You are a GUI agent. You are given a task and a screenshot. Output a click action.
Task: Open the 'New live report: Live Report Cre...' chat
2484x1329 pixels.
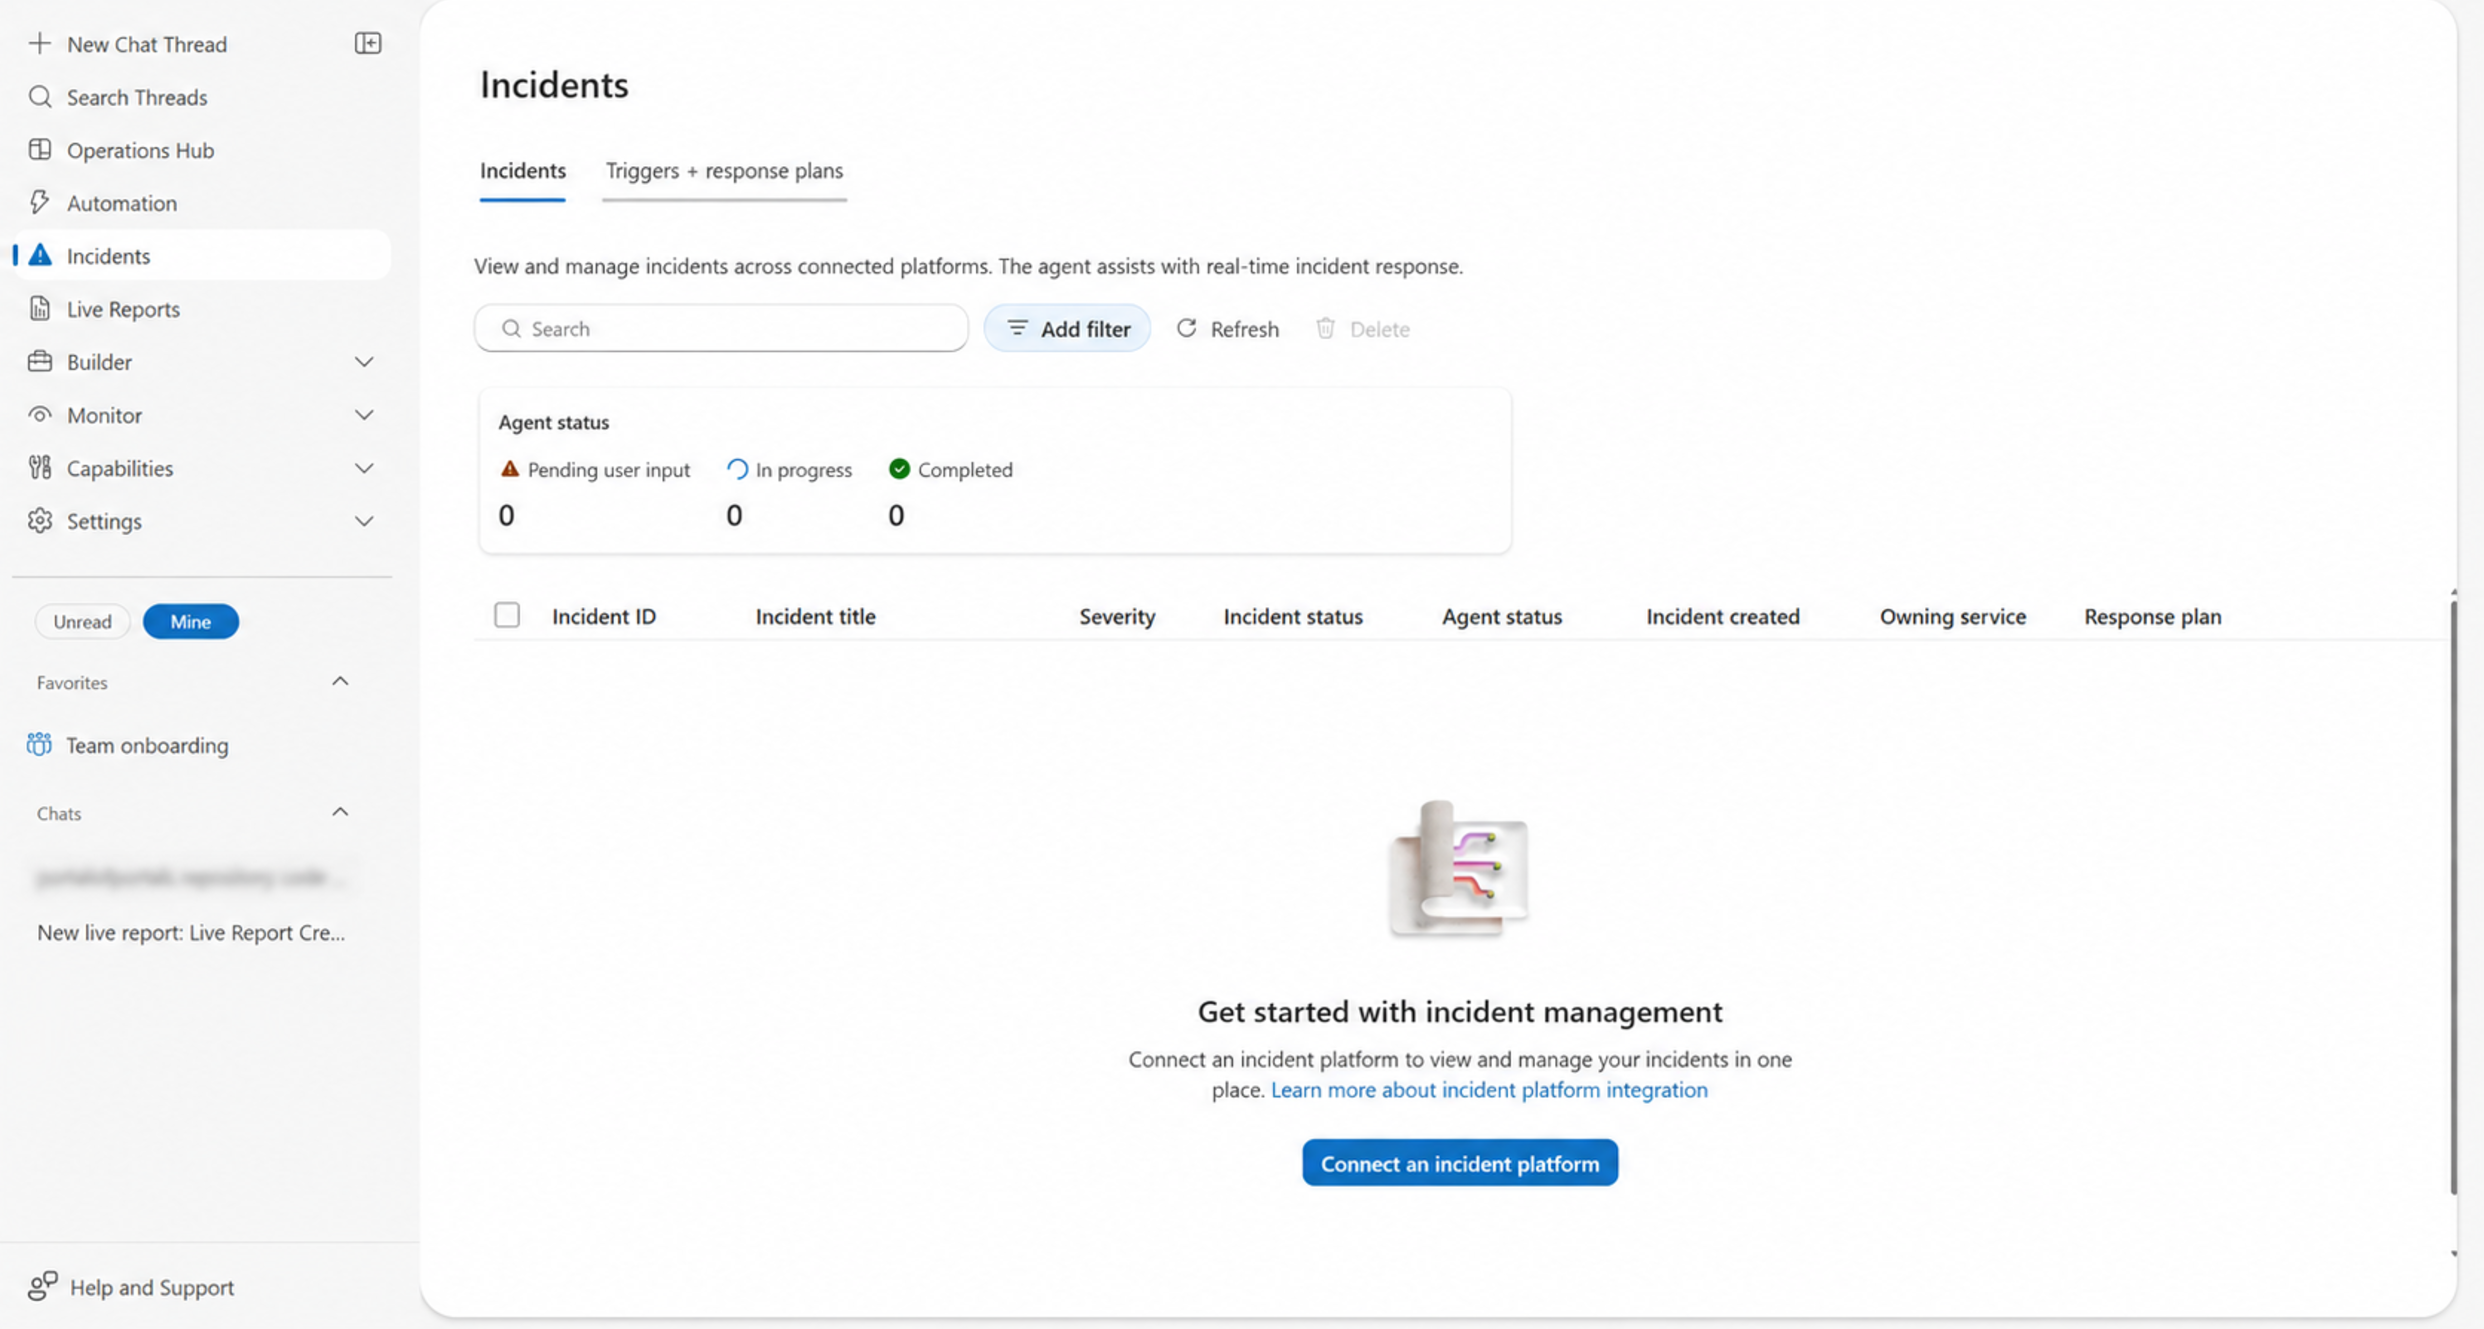click(191, 932)
